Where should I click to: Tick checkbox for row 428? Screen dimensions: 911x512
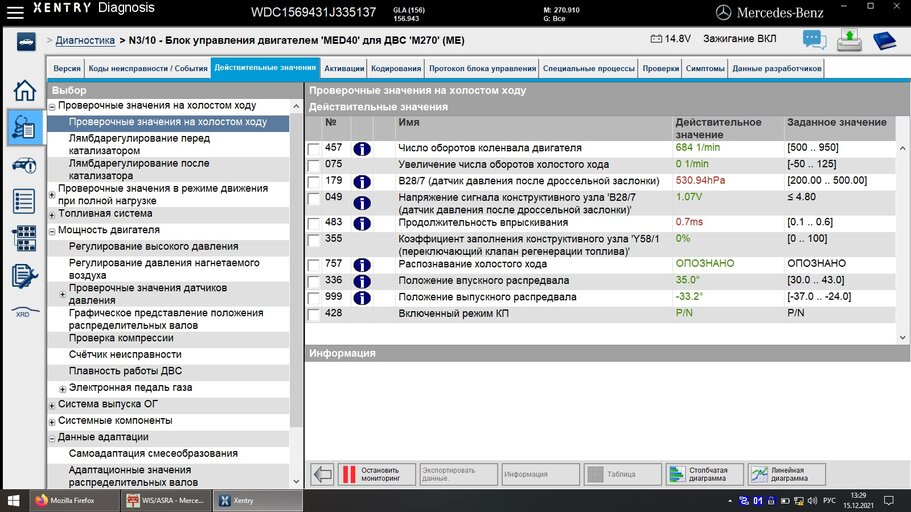[x=314, y=315]
